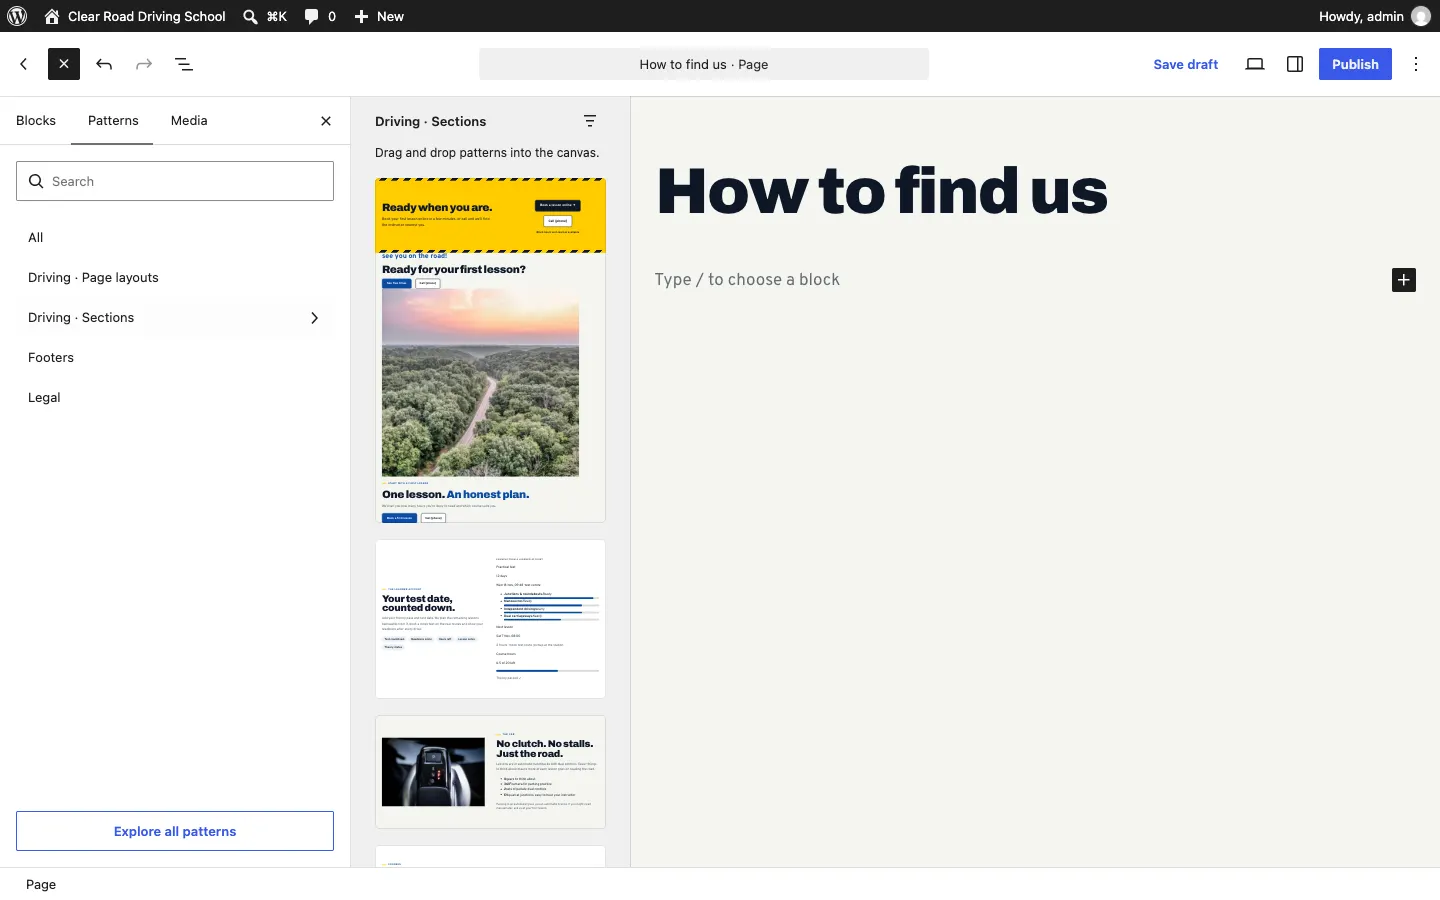Screen dimensions: 1440x900
Task: Close the block inserter toggle
Action: pyautogui.click(x=64, y=64)
